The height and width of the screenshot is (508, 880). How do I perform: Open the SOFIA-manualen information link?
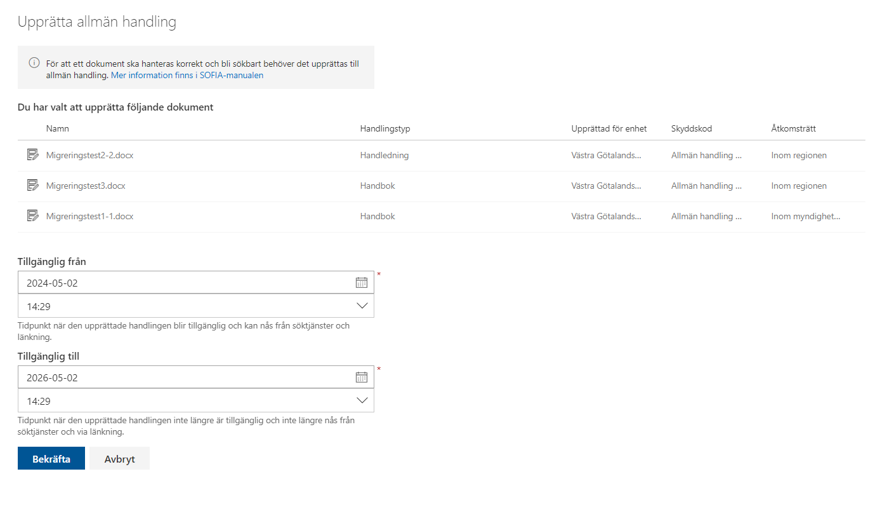187,75
